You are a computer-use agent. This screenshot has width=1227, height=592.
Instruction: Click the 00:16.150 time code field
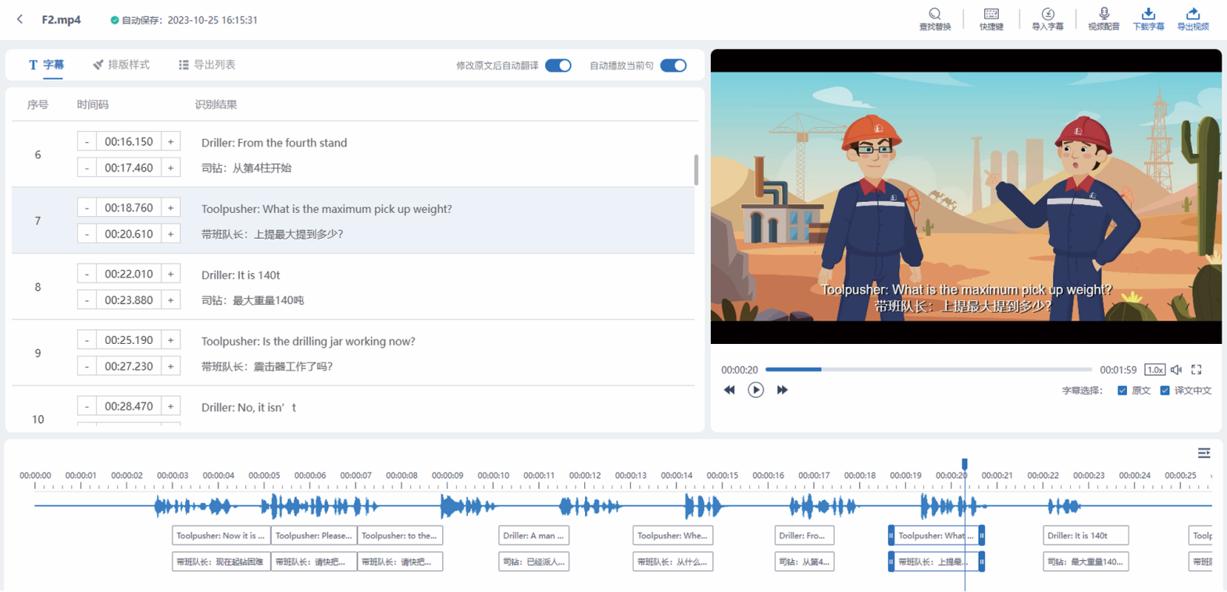129,142
